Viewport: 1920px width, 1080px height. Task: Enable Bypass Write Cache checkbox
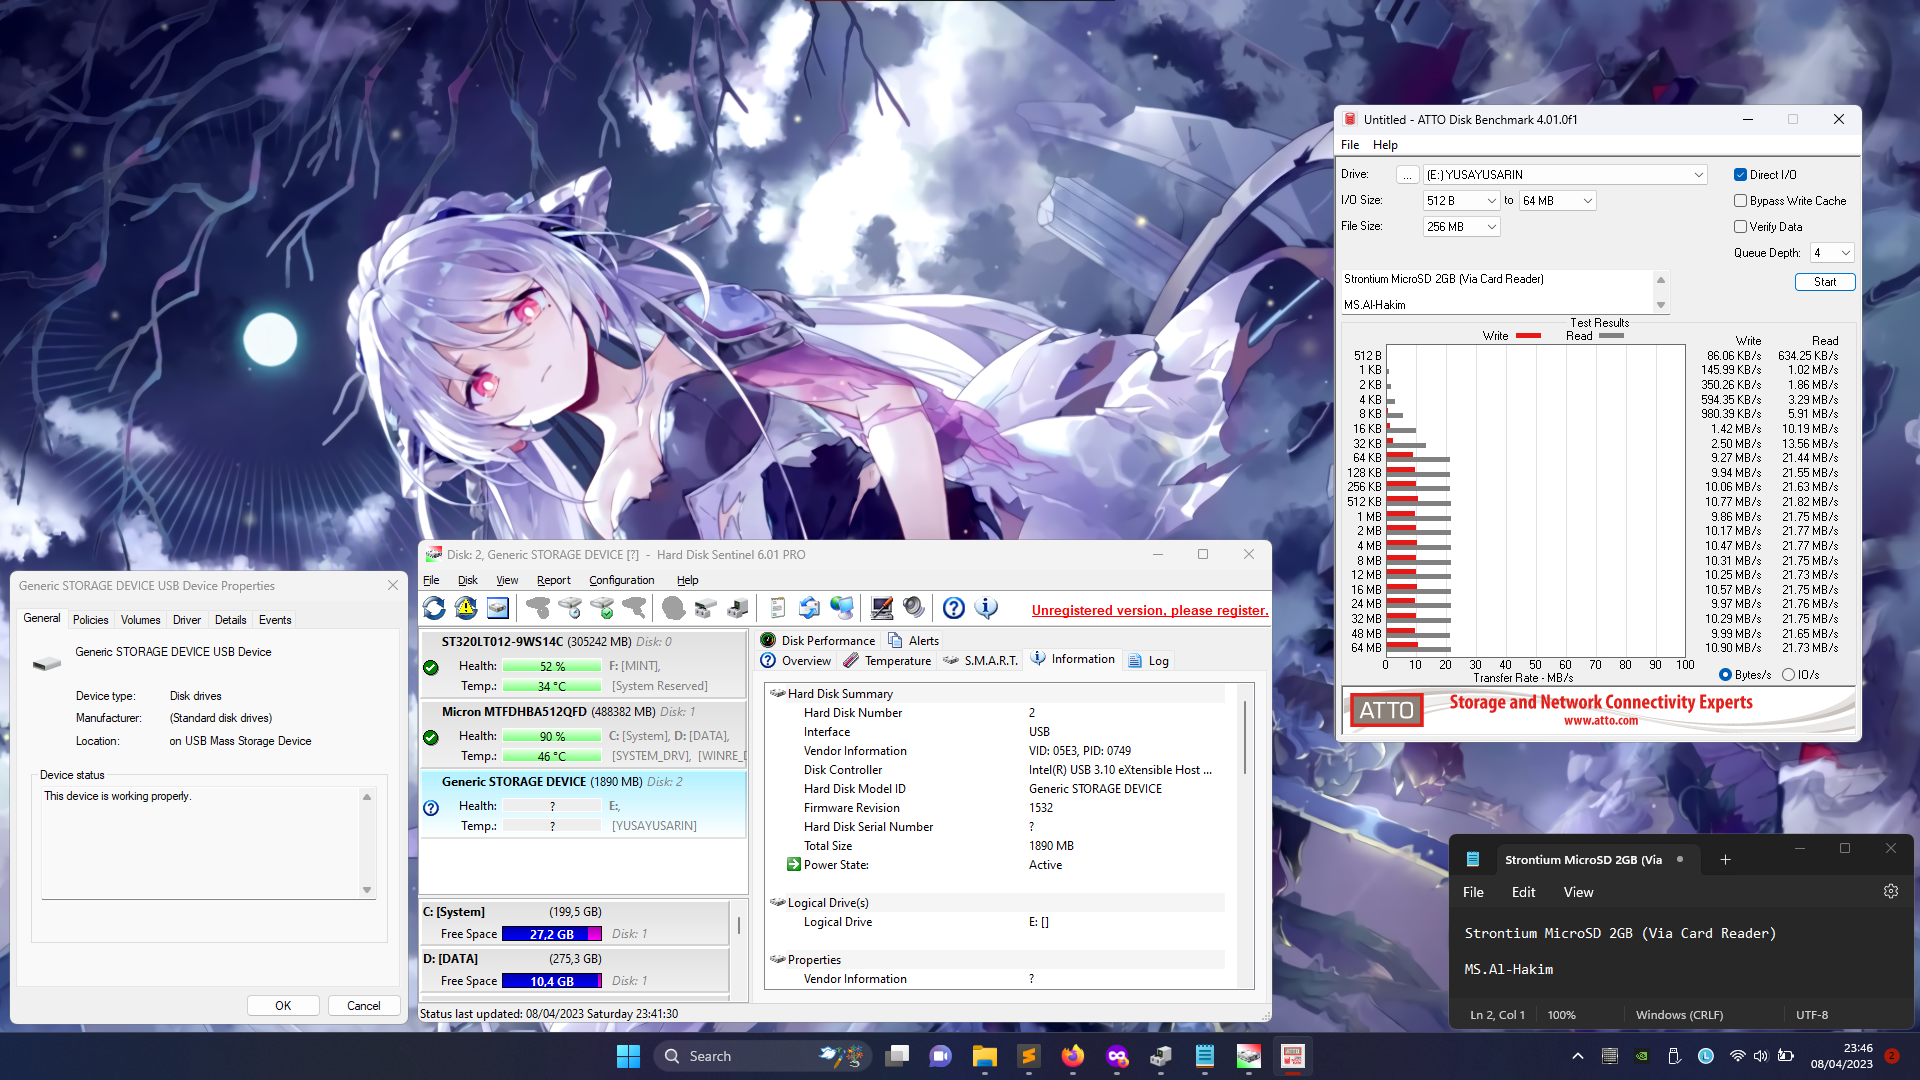(1740, 201)
